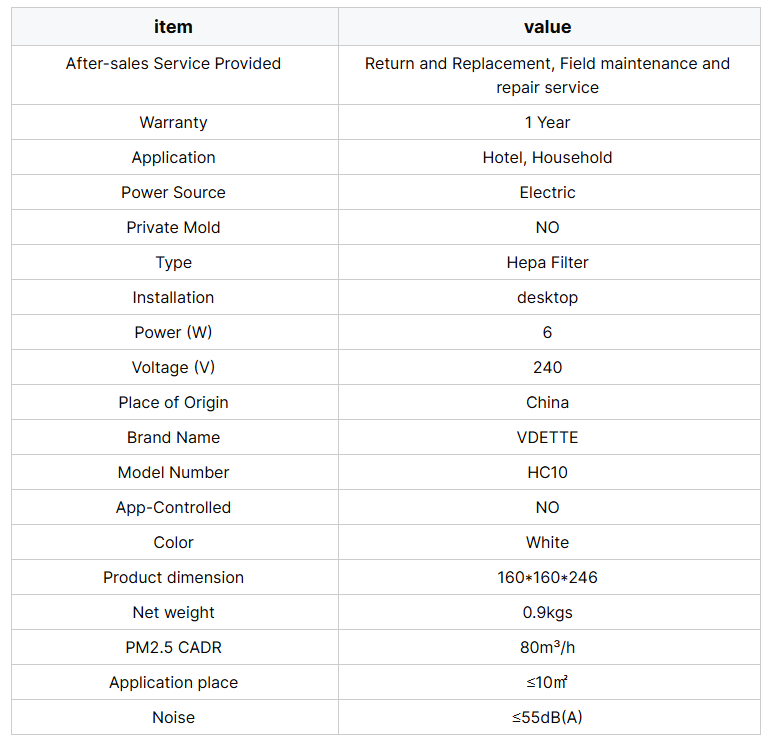Viewport: 765px width, 745px height.
Task: Click the "Hepa Filter" type value
Action: click(x=547, y=262)
